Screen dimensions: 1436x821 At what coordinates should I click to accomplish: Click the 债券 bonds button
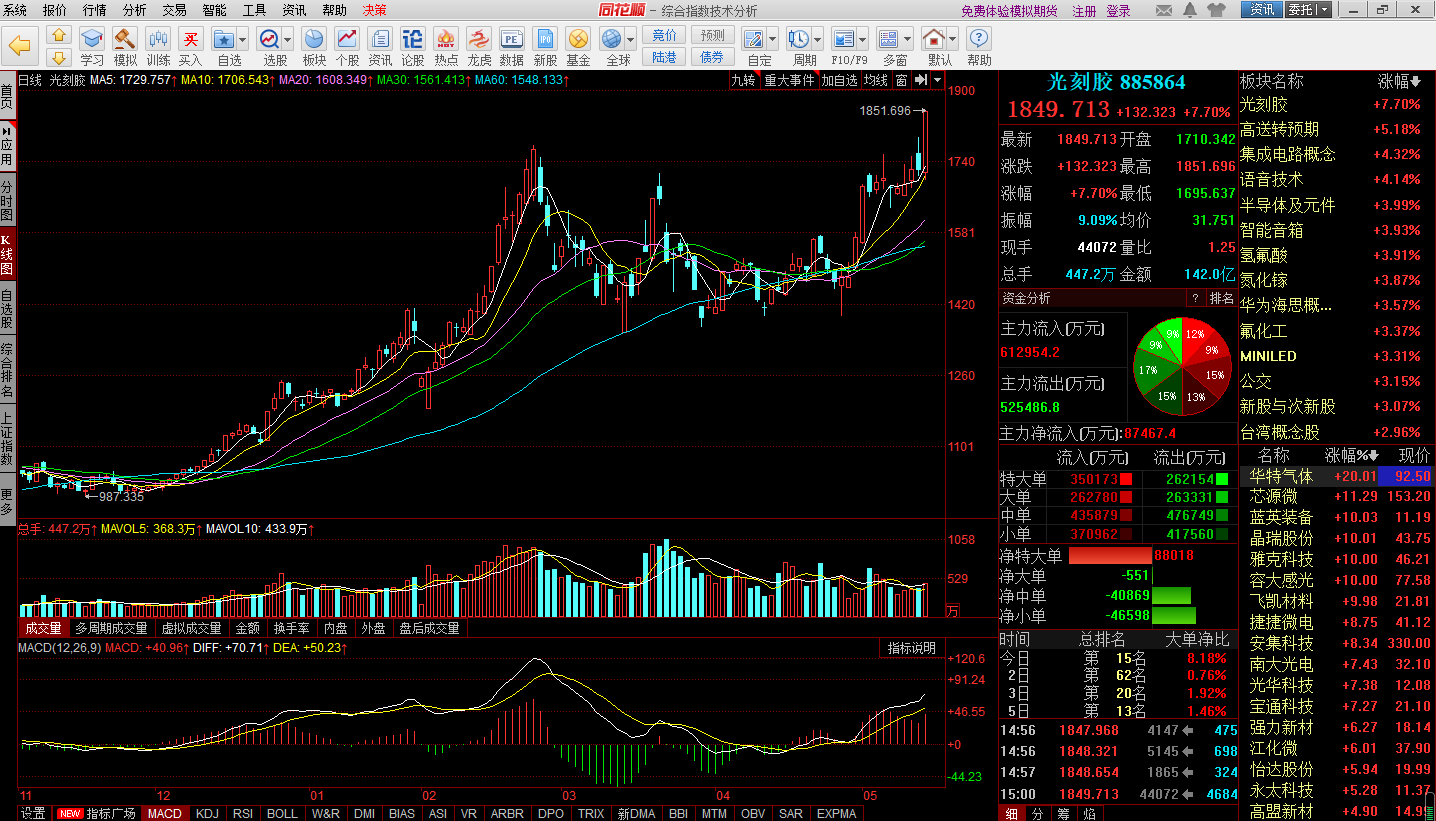coord(712,57)
